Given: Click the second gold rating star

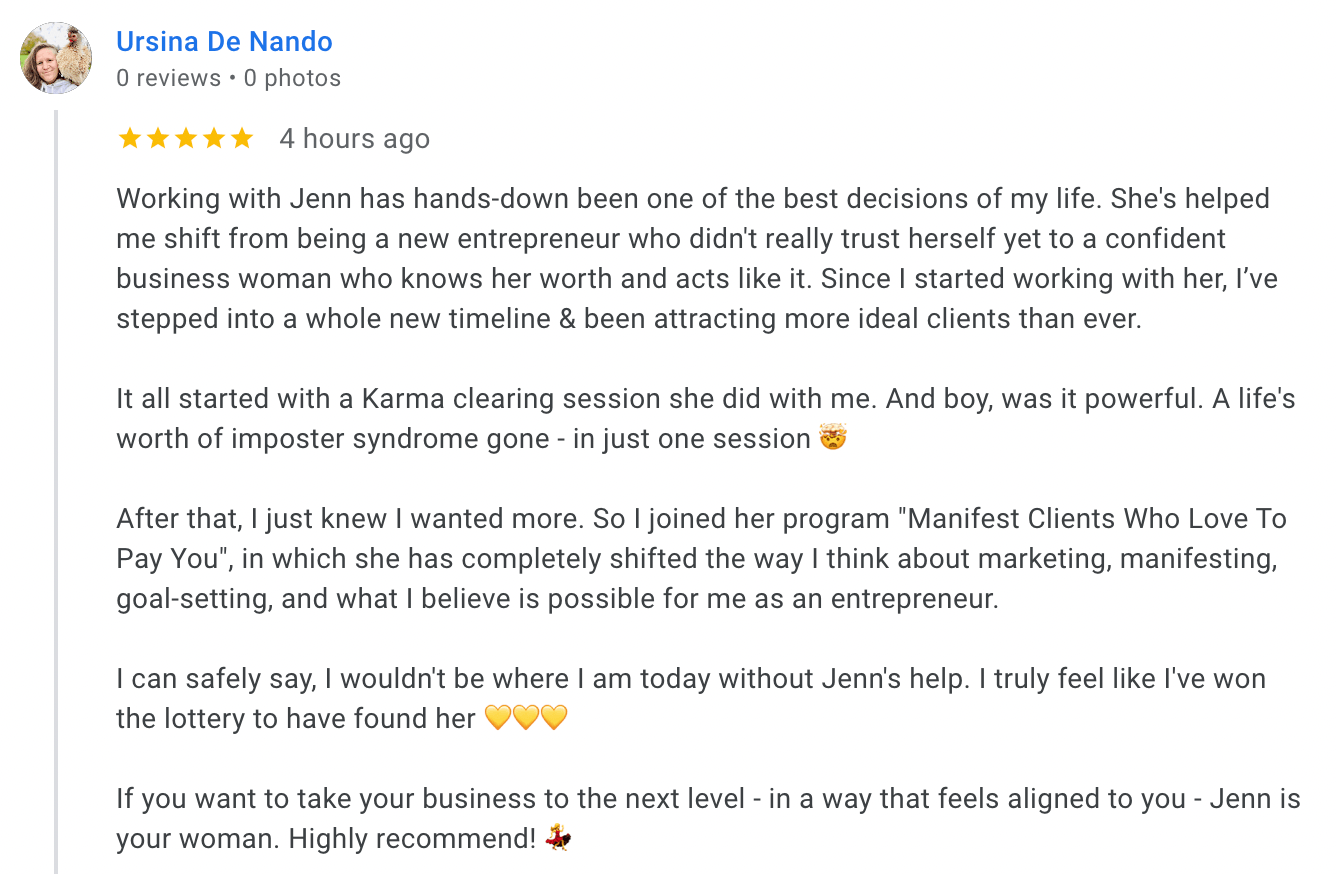Looking at the screenshot, I should (158, 138).
